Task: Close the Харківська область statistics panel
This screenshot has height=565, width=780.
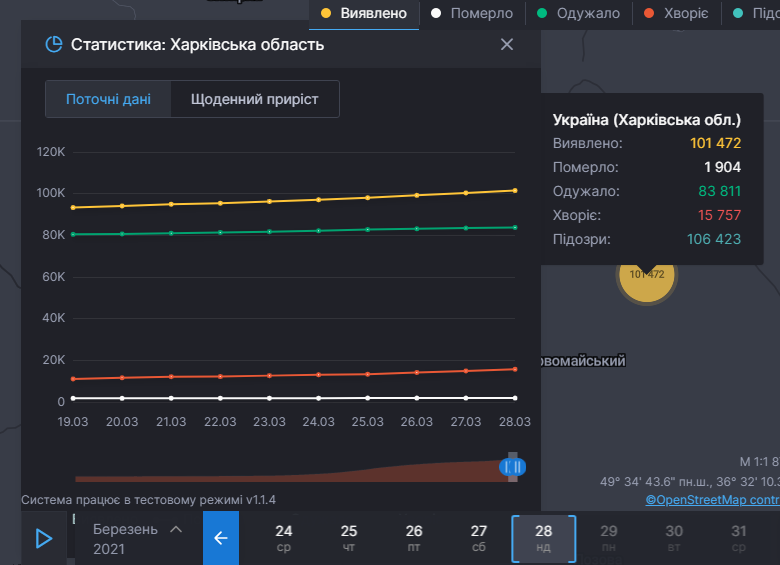Action: (x=506, y=44)
